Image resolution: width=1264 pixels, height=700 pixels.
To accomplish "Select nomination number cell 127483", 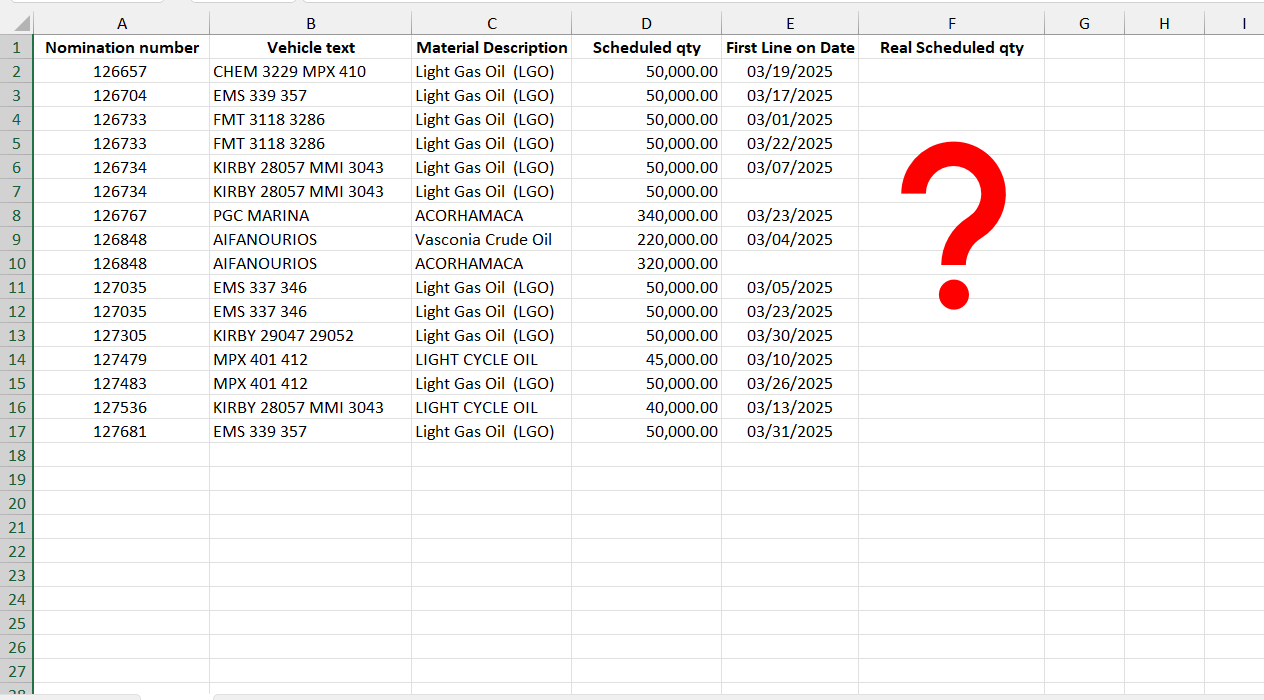I will [122, 383].
